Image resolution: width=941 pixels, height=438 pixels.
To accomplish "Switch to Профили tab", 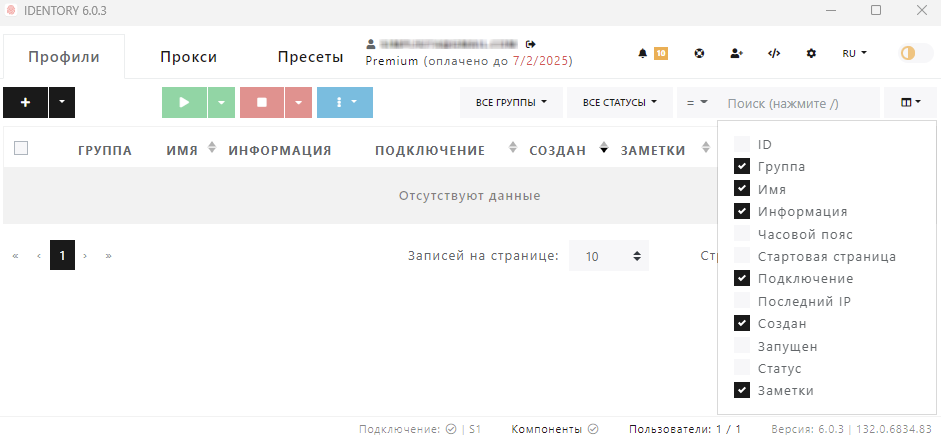I will tap(64, 57).
